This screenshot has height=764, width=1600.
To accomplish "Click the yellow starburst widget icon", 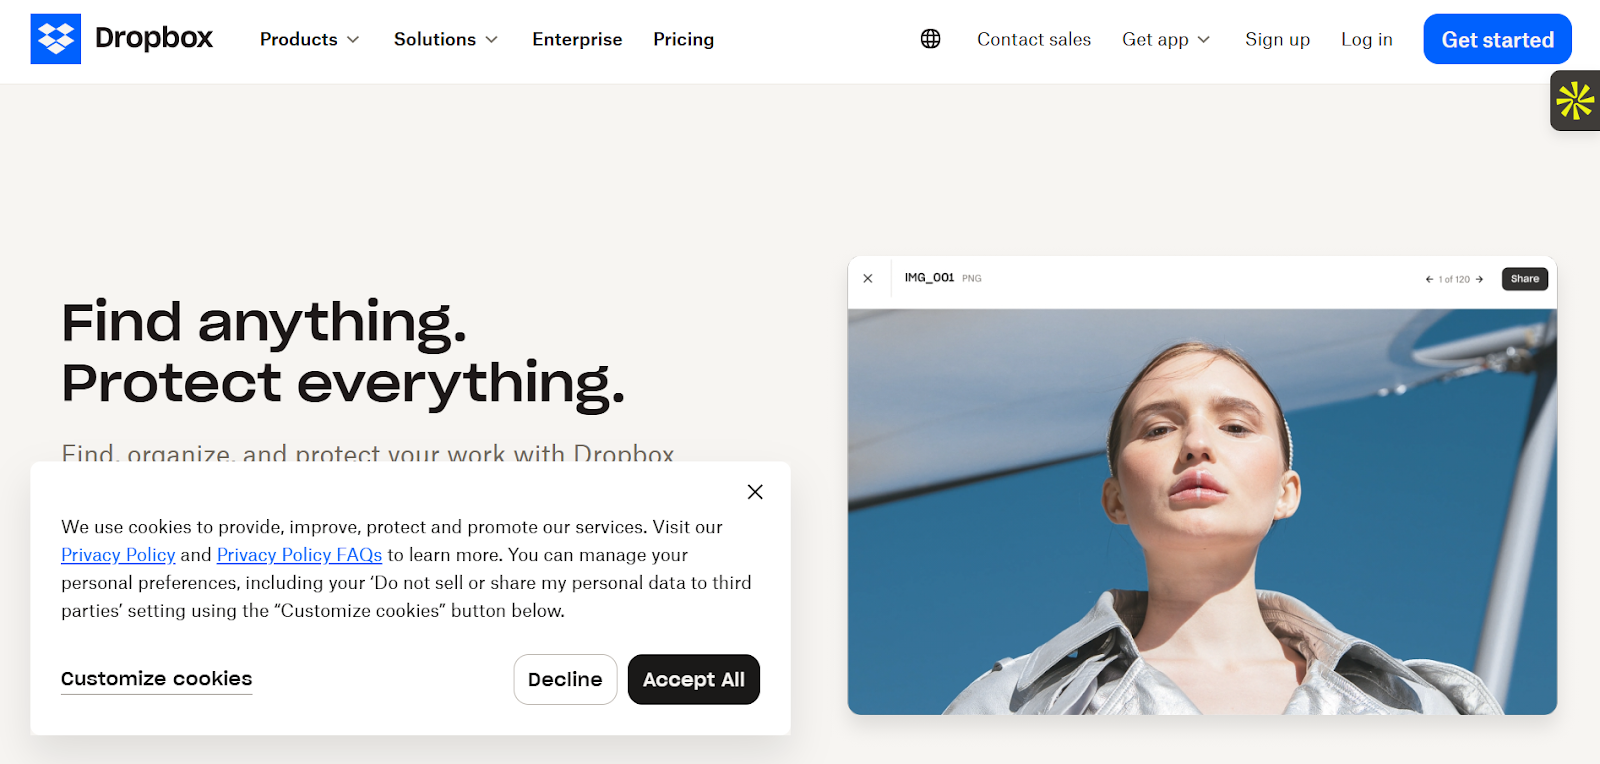I will (1575, 101).
